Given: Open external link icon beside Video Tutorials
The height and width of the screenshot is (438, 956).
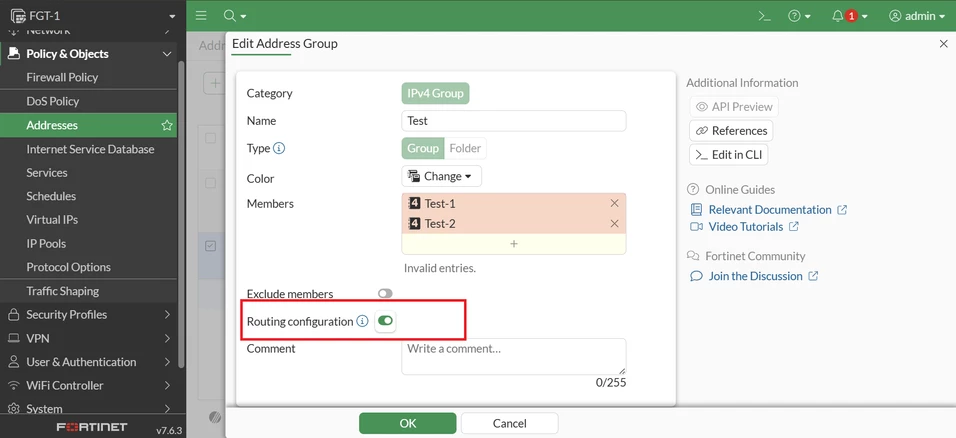Looking at the screenshot, I should coord(793,226).
